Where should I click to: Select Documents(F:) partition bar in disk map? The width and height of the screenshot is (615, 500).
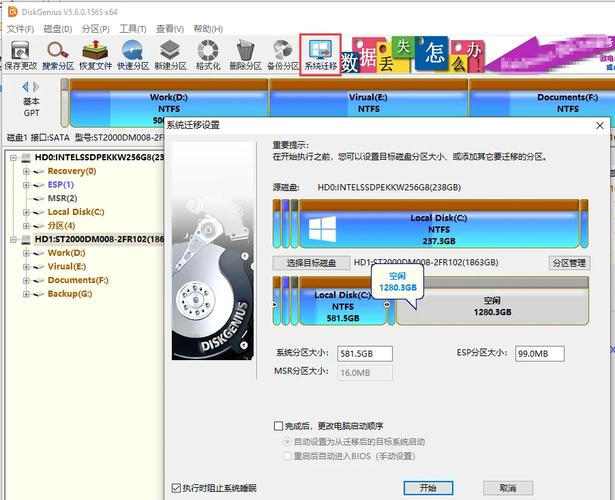pyautogui.click(x=542, y=98)
